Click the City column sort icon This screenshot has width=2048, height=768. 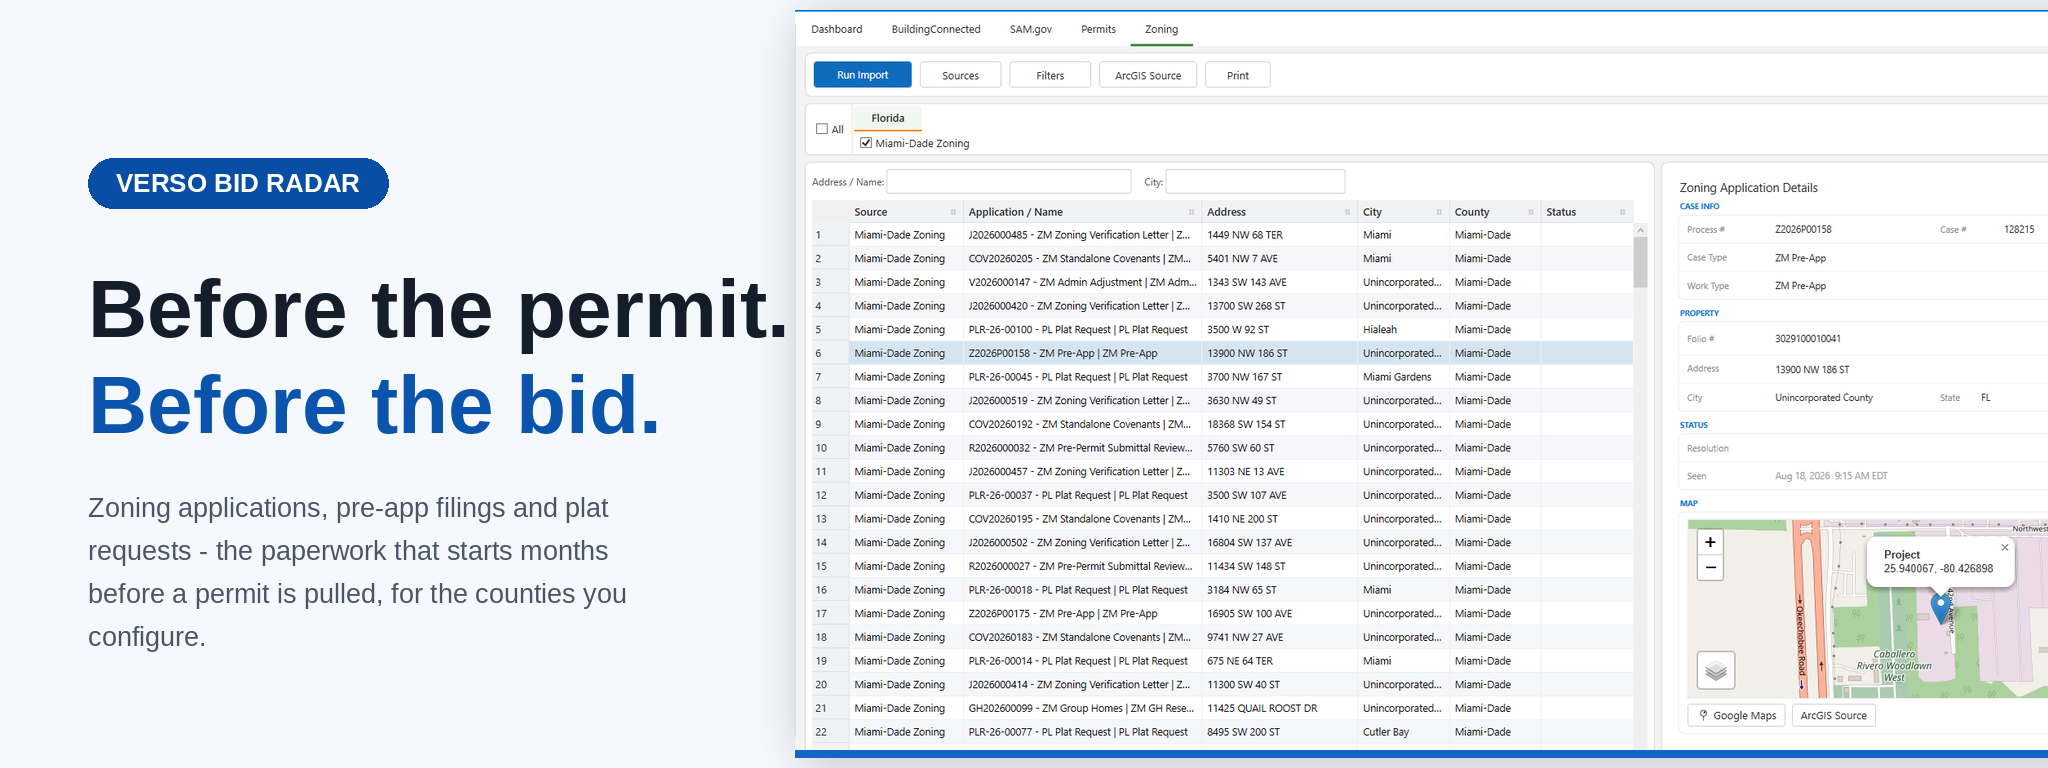pos(1439,212)
